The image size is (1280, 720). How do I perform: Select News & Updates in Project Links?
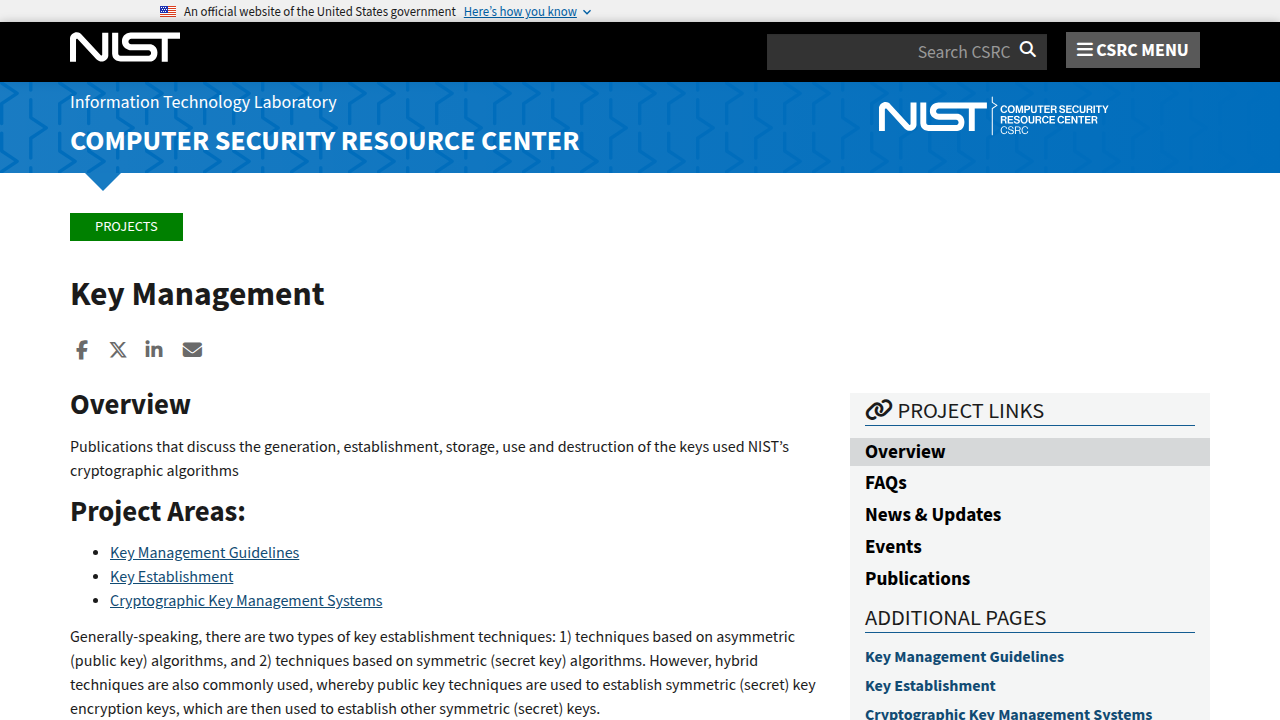click(x=932, y=514)
